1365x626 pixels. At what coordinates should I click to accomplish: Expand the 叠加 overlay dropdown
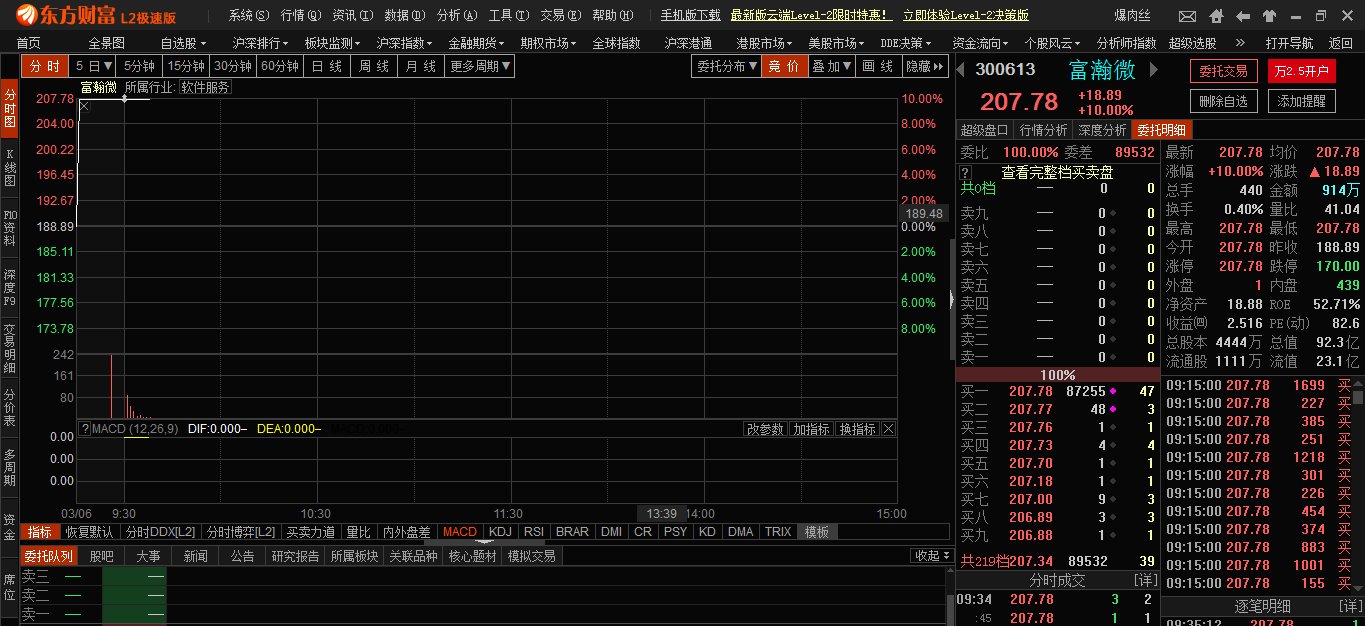[831, 66]
